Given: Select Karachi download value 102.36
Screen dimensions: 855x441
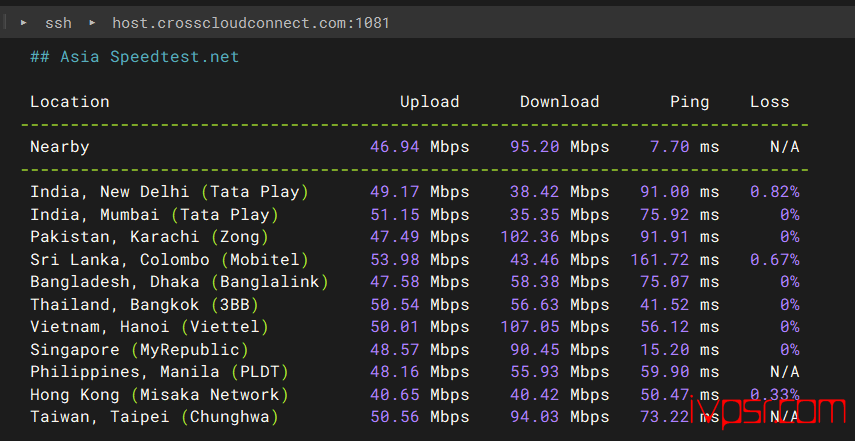Looking at the screenshot, I should 530,237.
